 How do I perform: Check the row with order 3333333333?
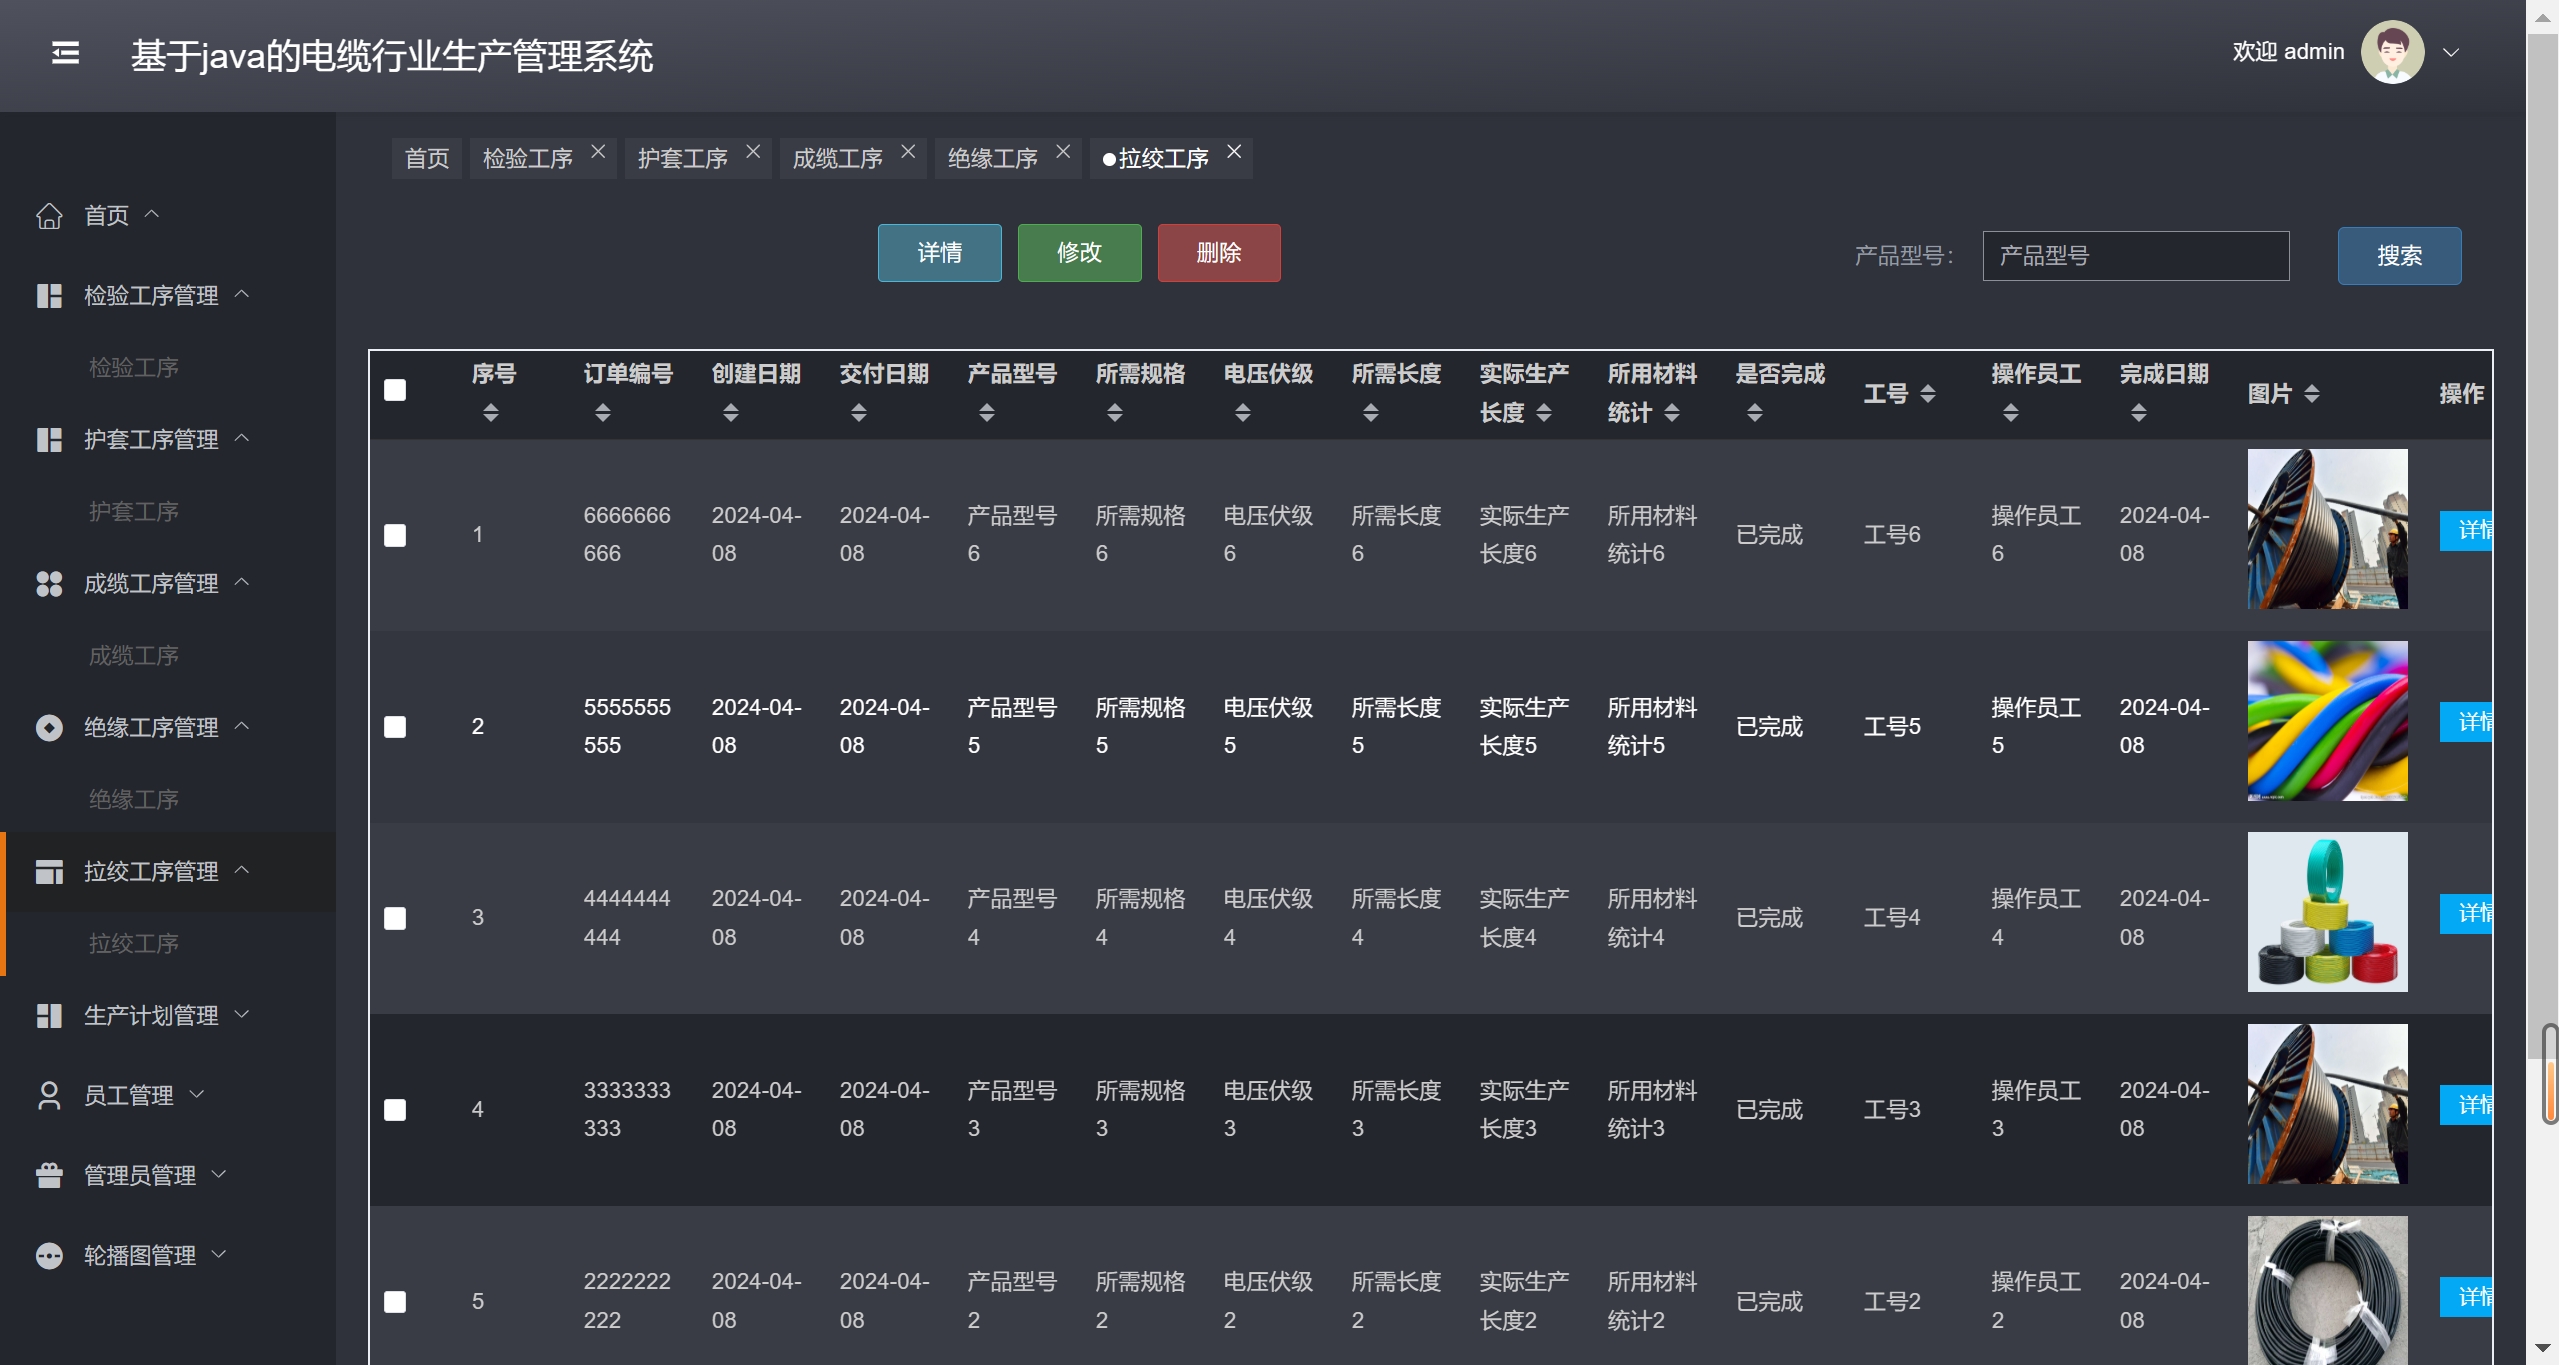click(395, 1110)
